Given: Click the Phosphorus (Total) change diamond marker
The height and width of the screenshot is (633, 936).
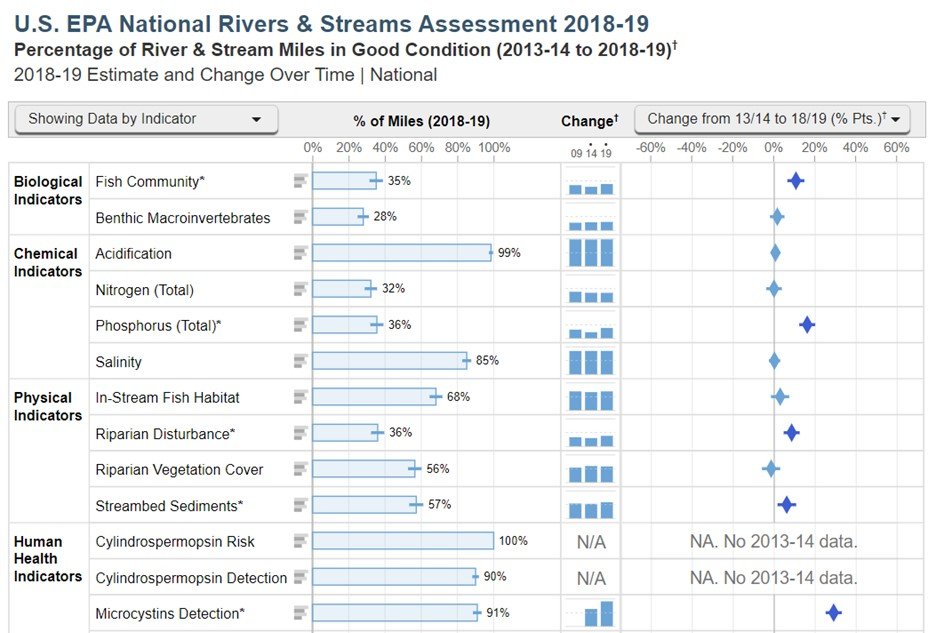Looking at the screenshot, I should pyautogui.click(x=806, y=325).
